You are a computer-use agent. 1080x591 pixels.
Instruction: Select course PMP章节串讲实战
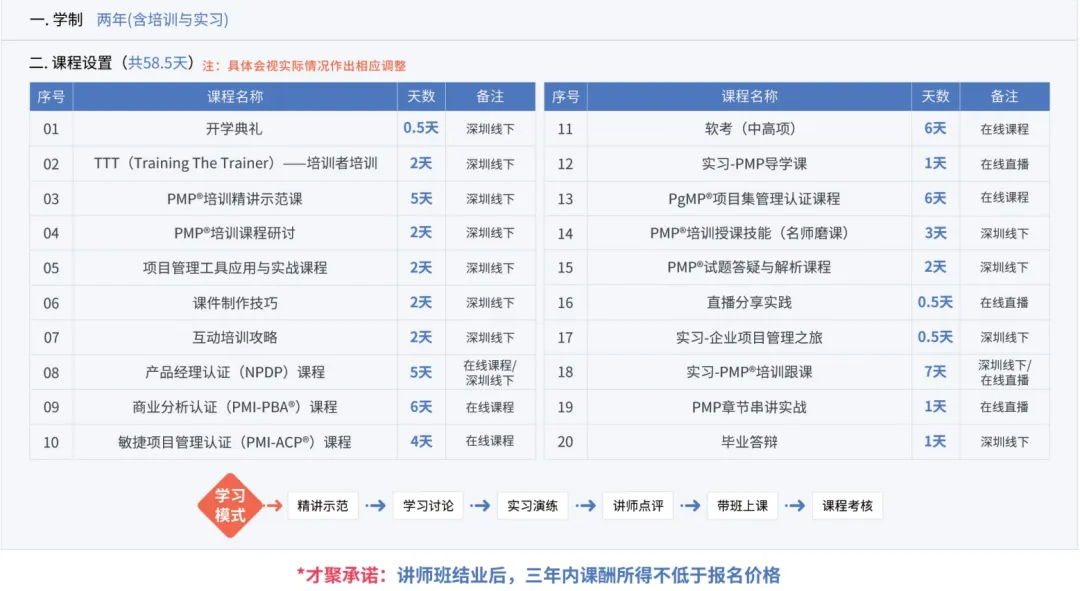click(x=749, y=407)
